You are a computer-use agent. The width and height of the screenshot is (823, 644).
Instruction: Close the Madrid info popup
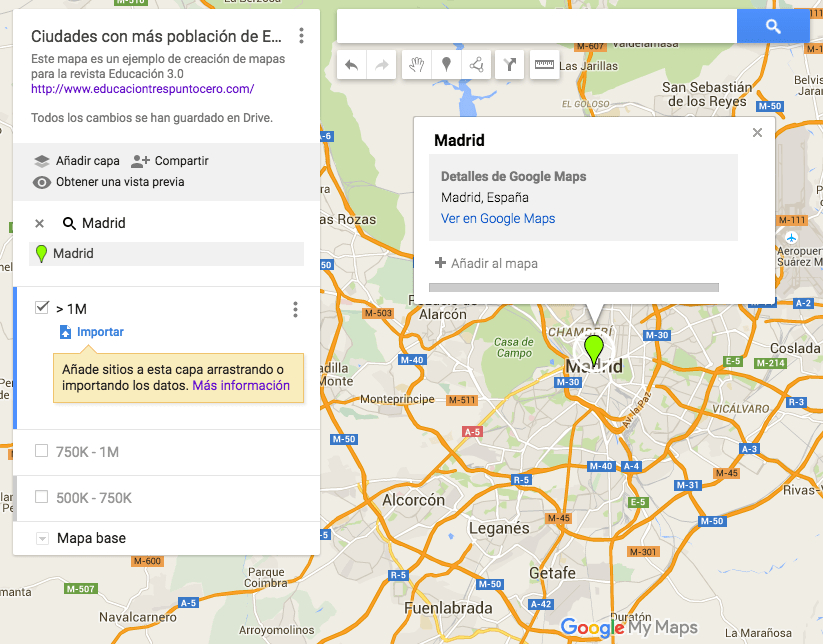[757, 132]
